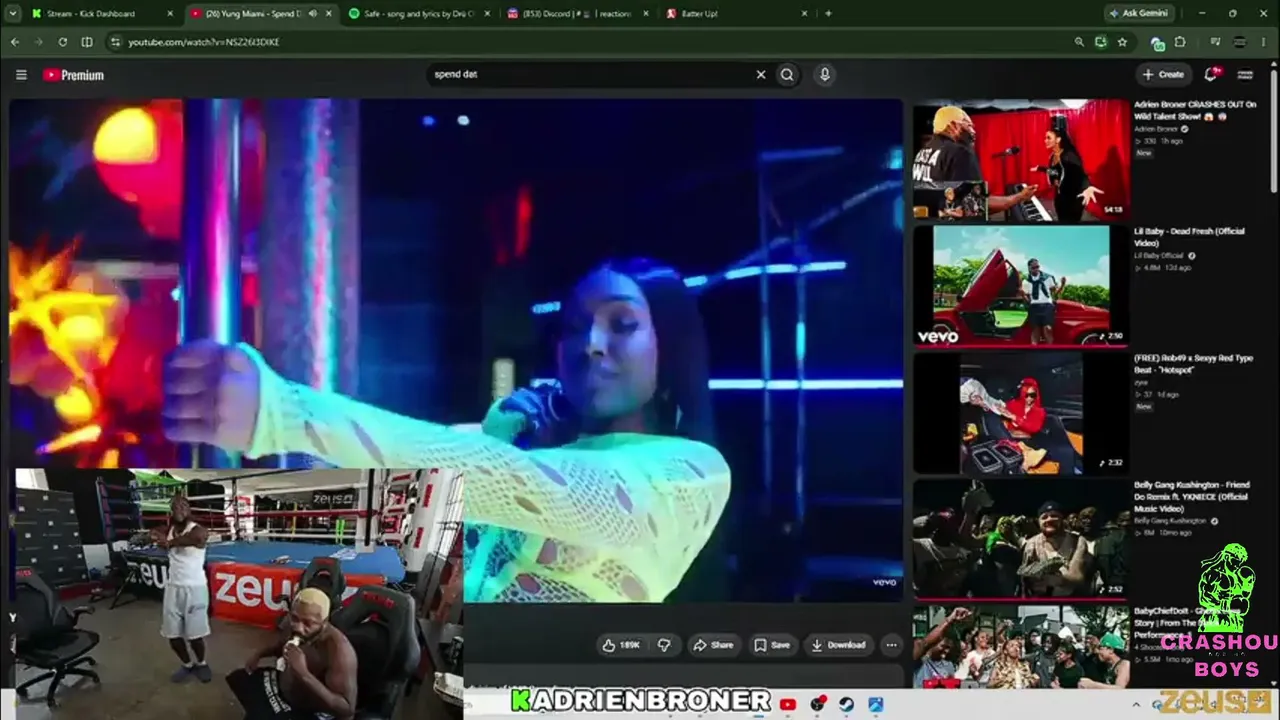Open Belly Gang Kushington video thumbnail
This screenshot has width=1280, height=720.
pos(1021,539)
